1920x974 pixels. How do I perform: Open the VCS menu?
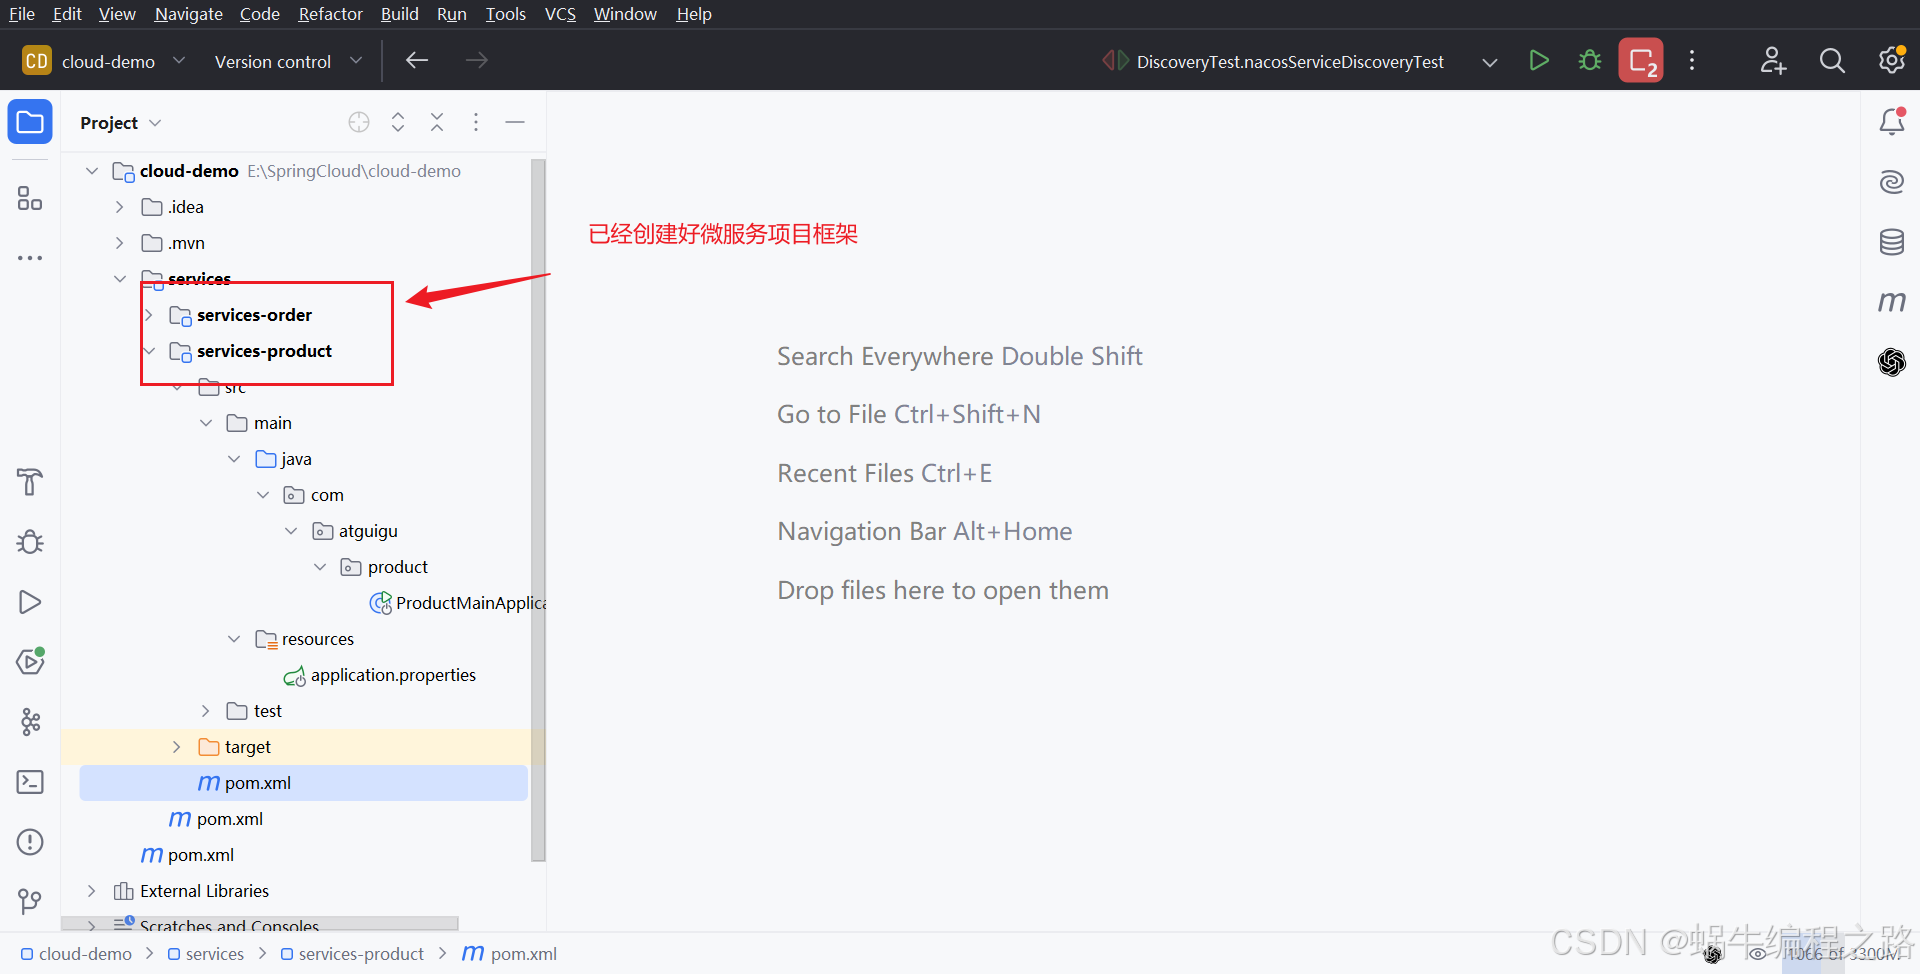coord(560,14)
